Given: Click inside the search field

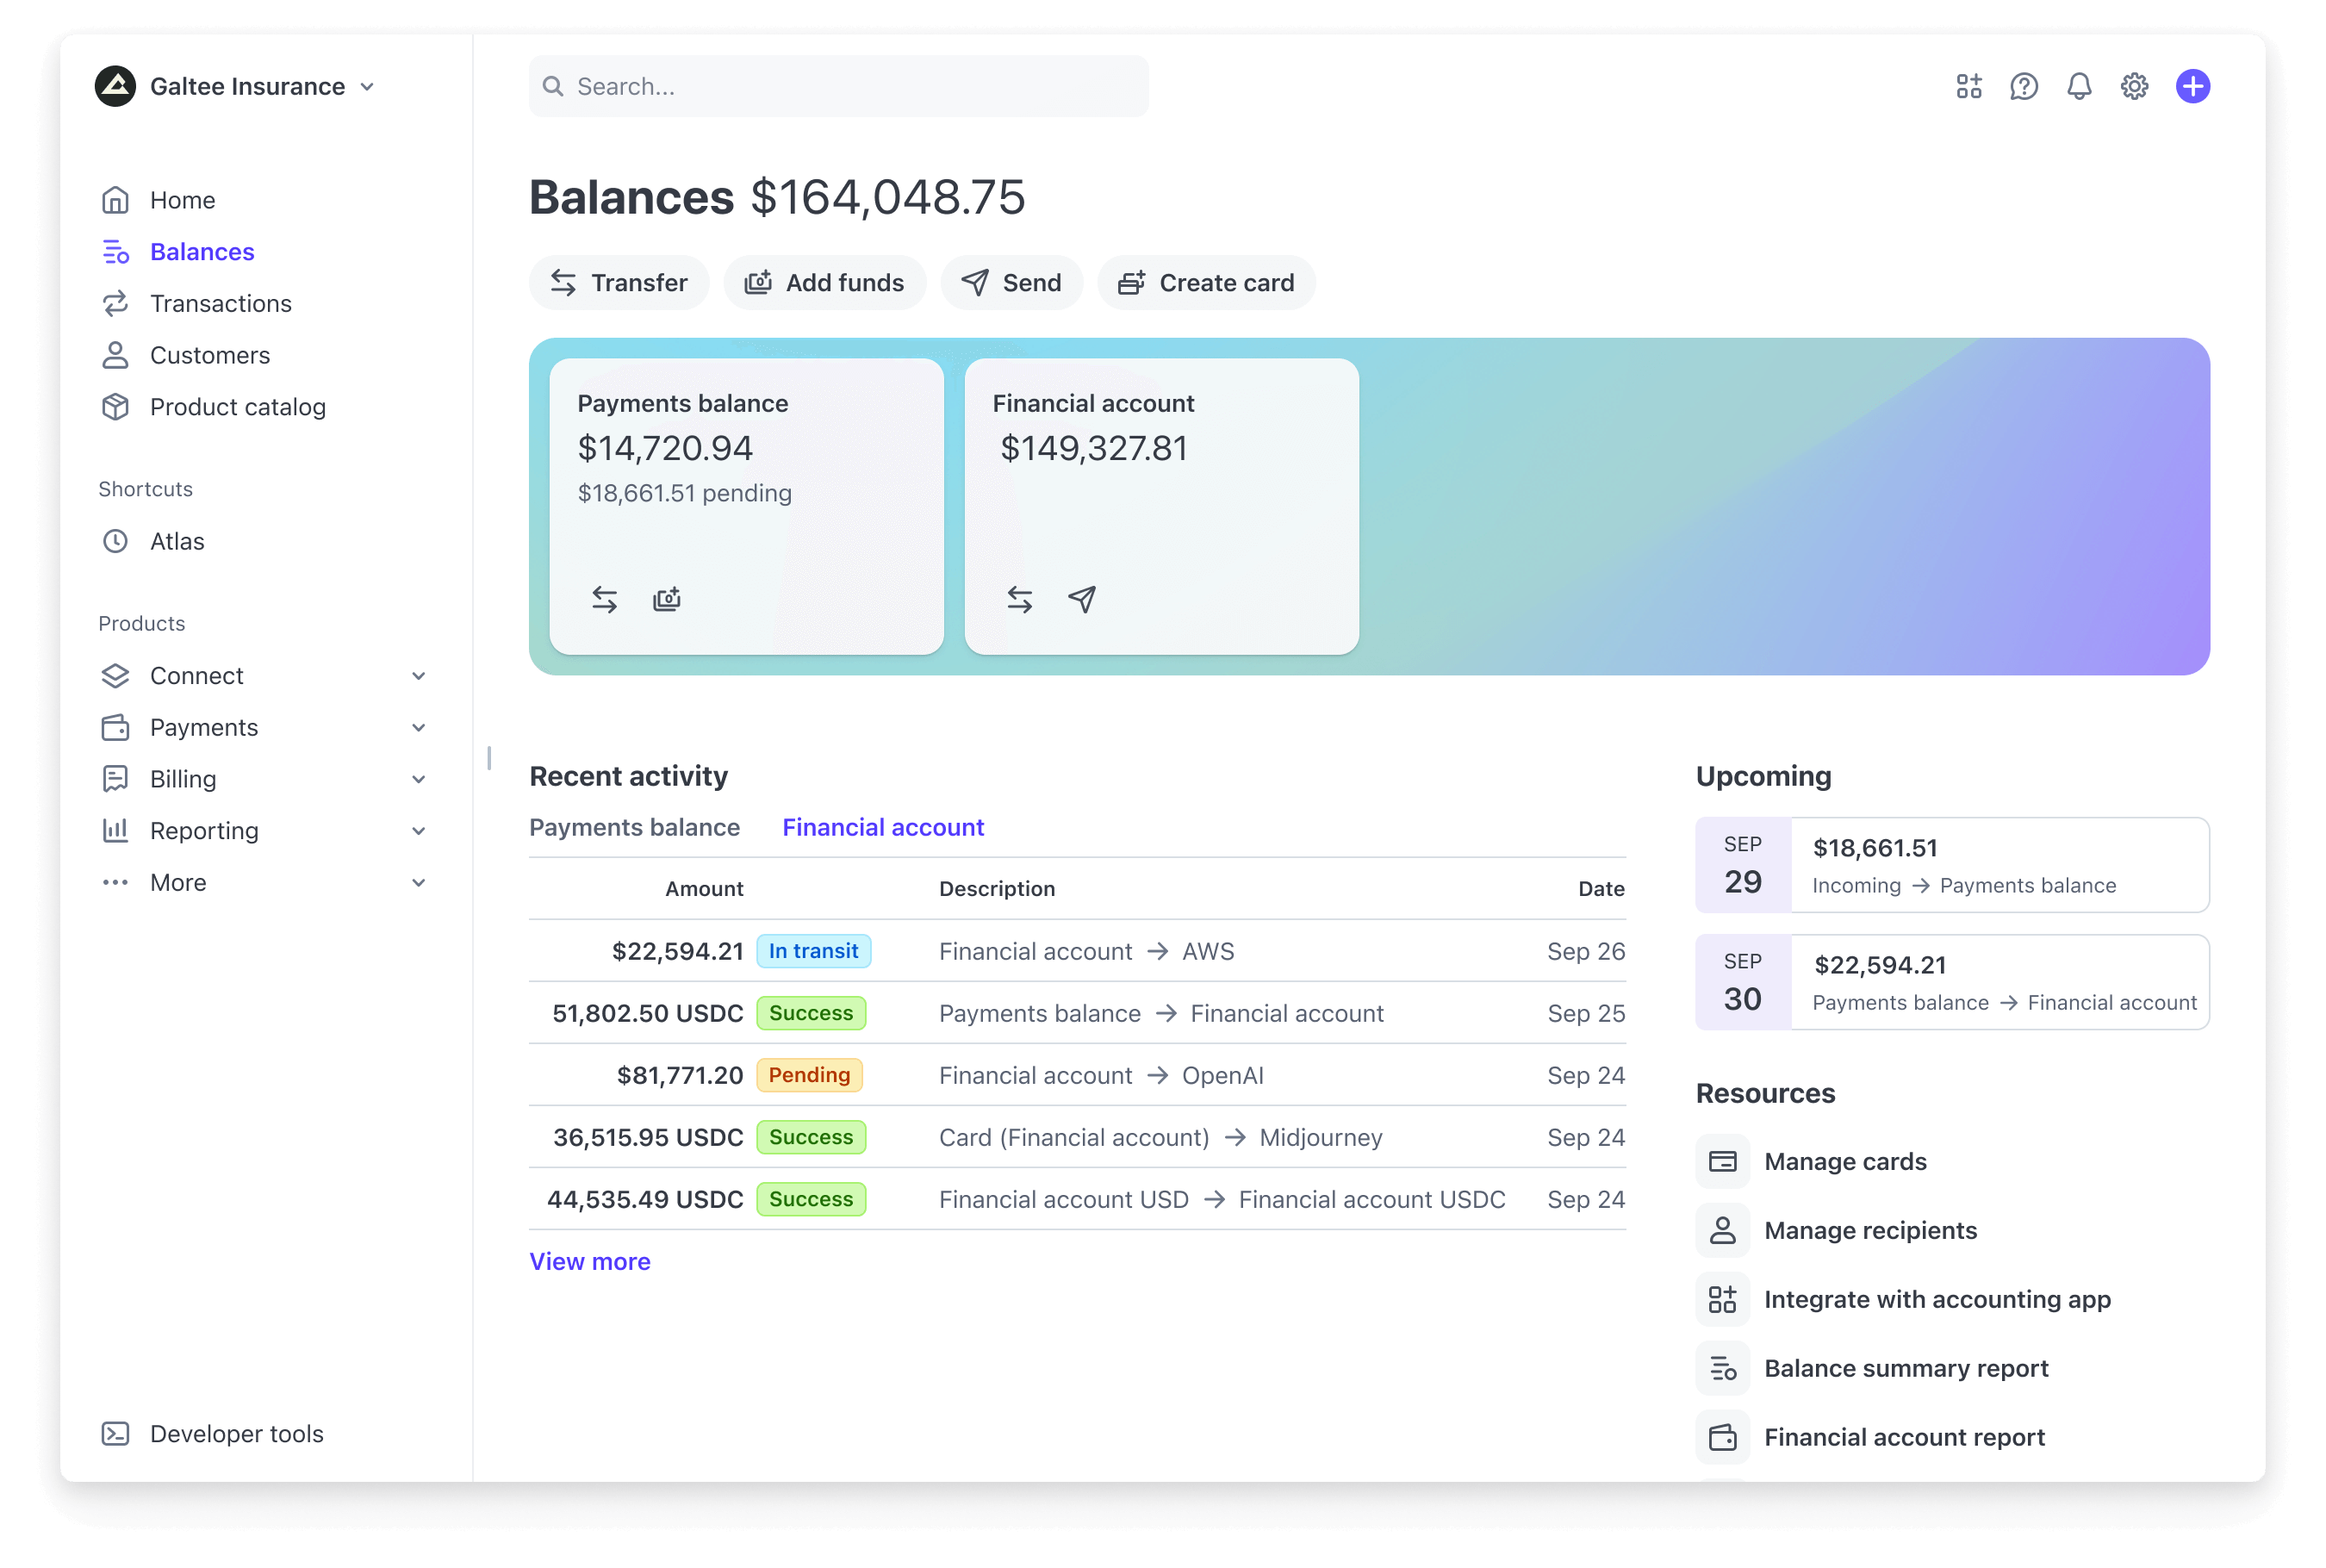Looking at the screenshot, I should (838, 86).
